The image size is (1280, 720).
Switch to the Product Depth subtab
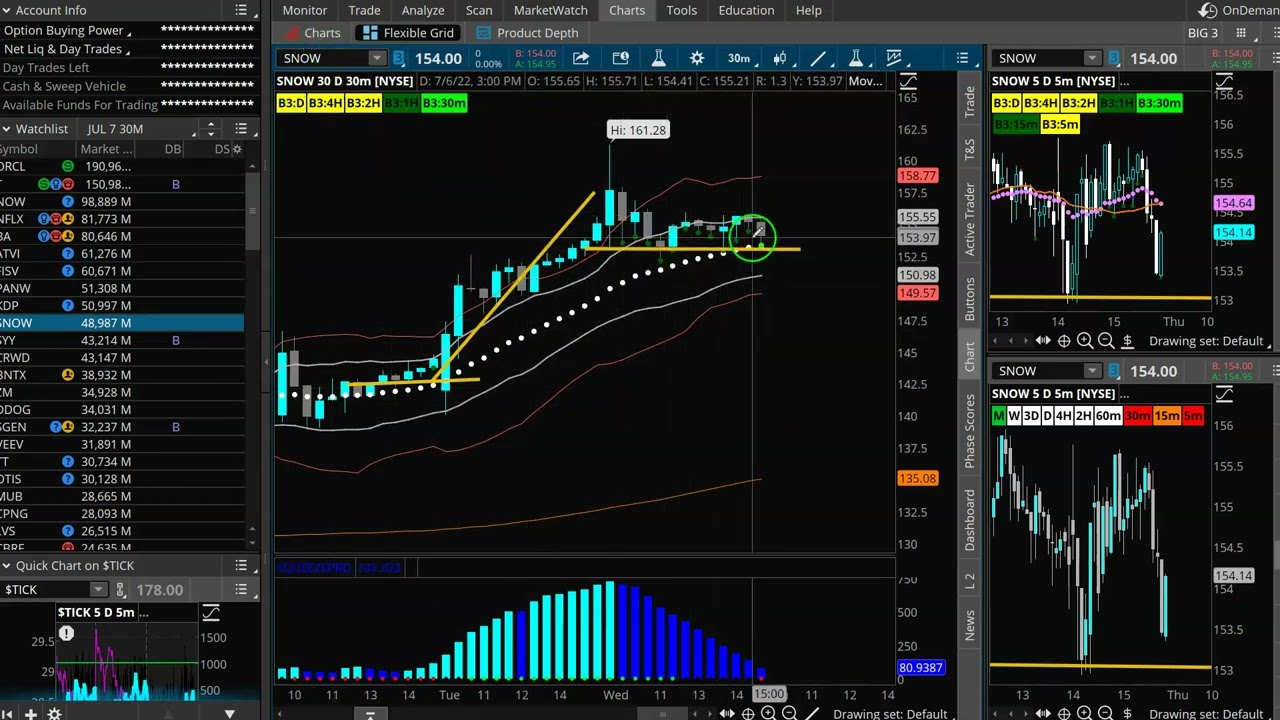tap(527, 33)
